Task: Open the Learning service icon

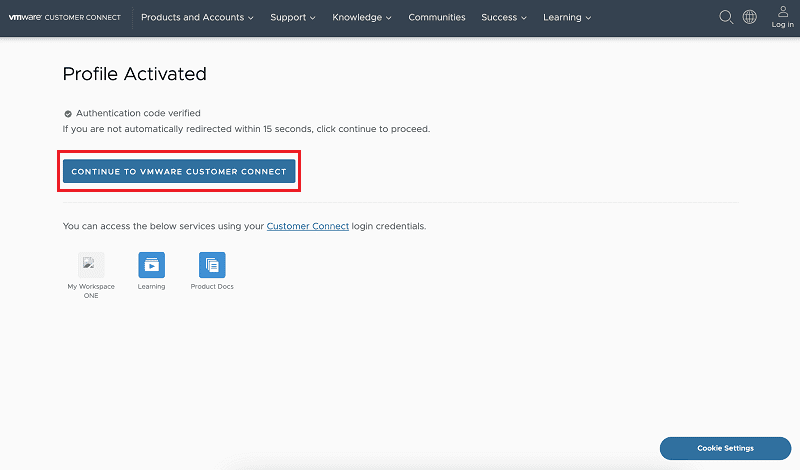Action: (x=152, y=265)
